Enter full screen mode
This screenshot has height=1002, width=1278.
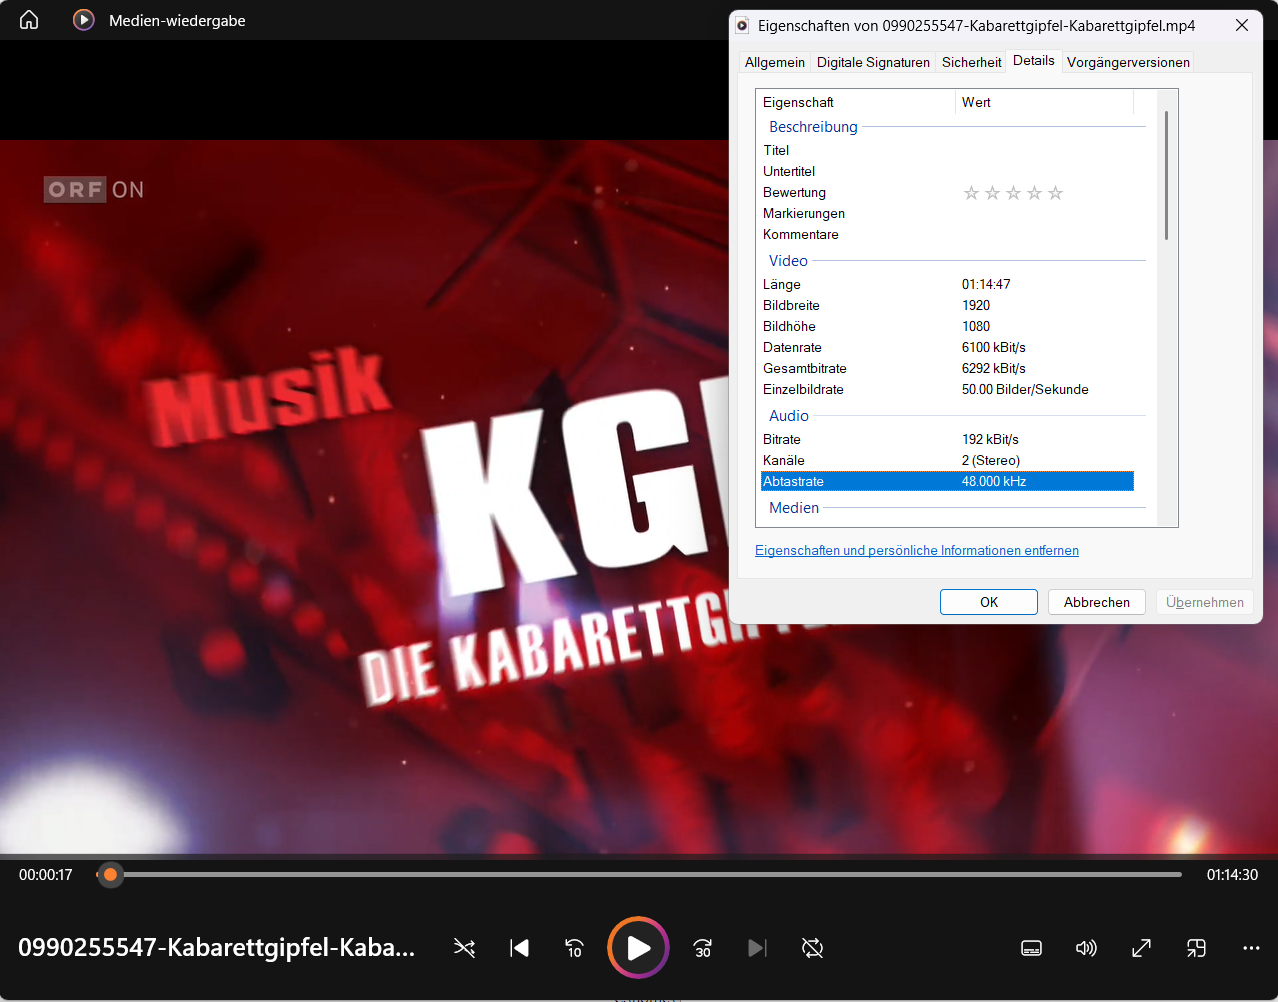[1141, 948]
